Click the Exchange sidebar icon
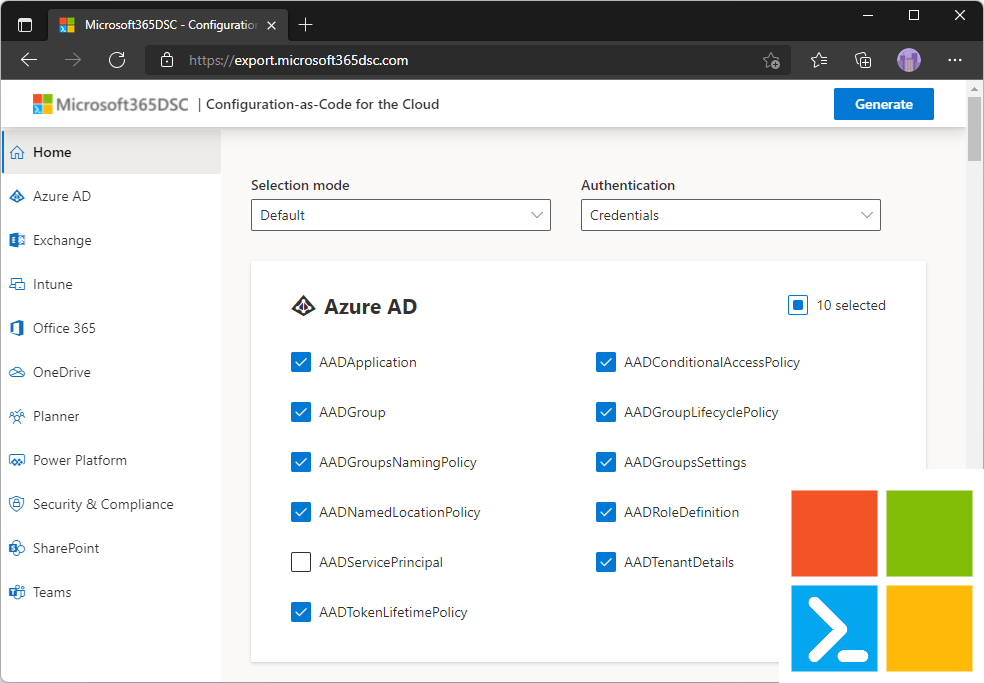Image resolution: width=984 pixels, height=683 pixels. click(x=17, y=240)
